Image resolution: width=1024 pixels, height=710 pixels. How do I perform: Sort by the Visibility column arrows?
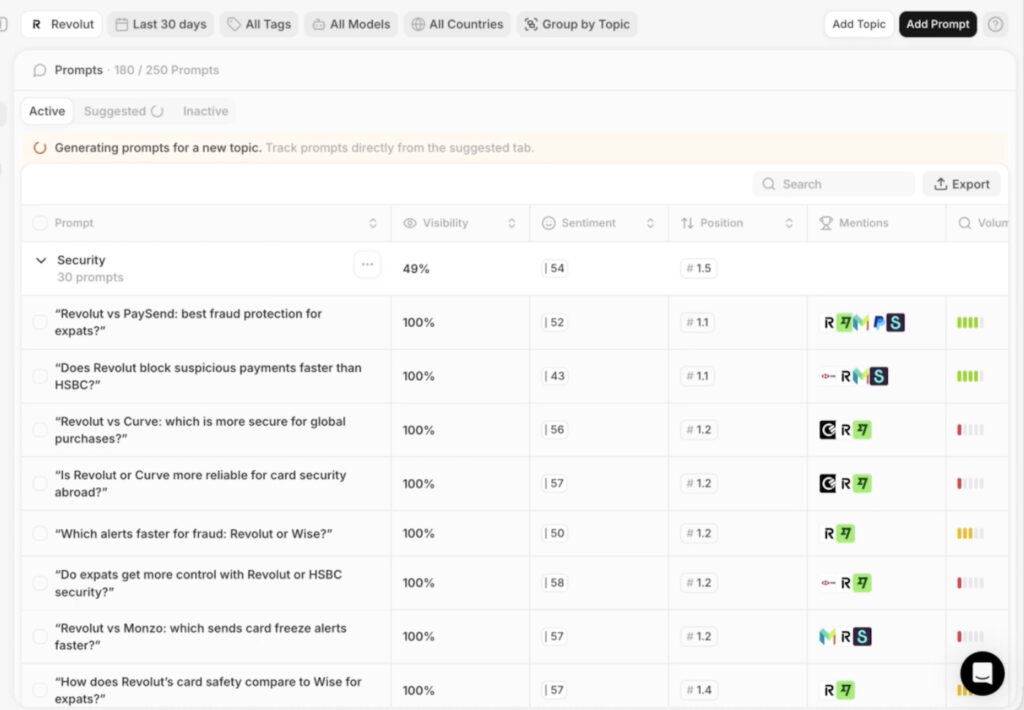point(511,223)
